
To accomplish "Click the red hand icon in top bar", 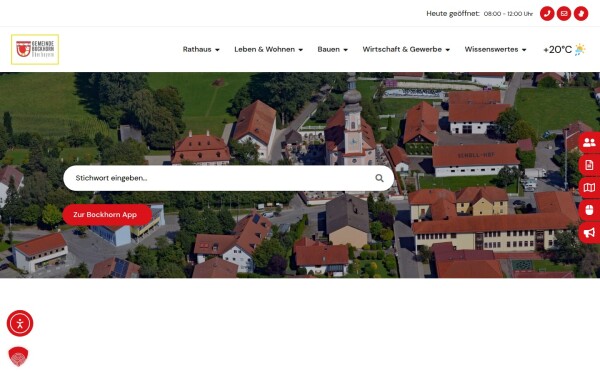I will (581, 14).
